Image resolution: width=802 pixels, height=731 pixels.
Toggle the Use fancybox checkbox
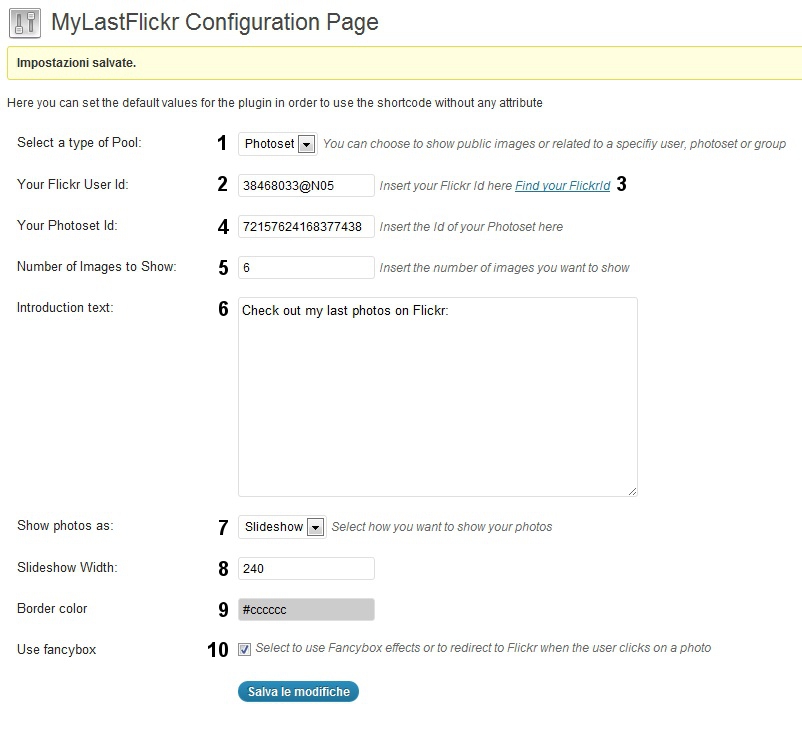pos(244,649)
